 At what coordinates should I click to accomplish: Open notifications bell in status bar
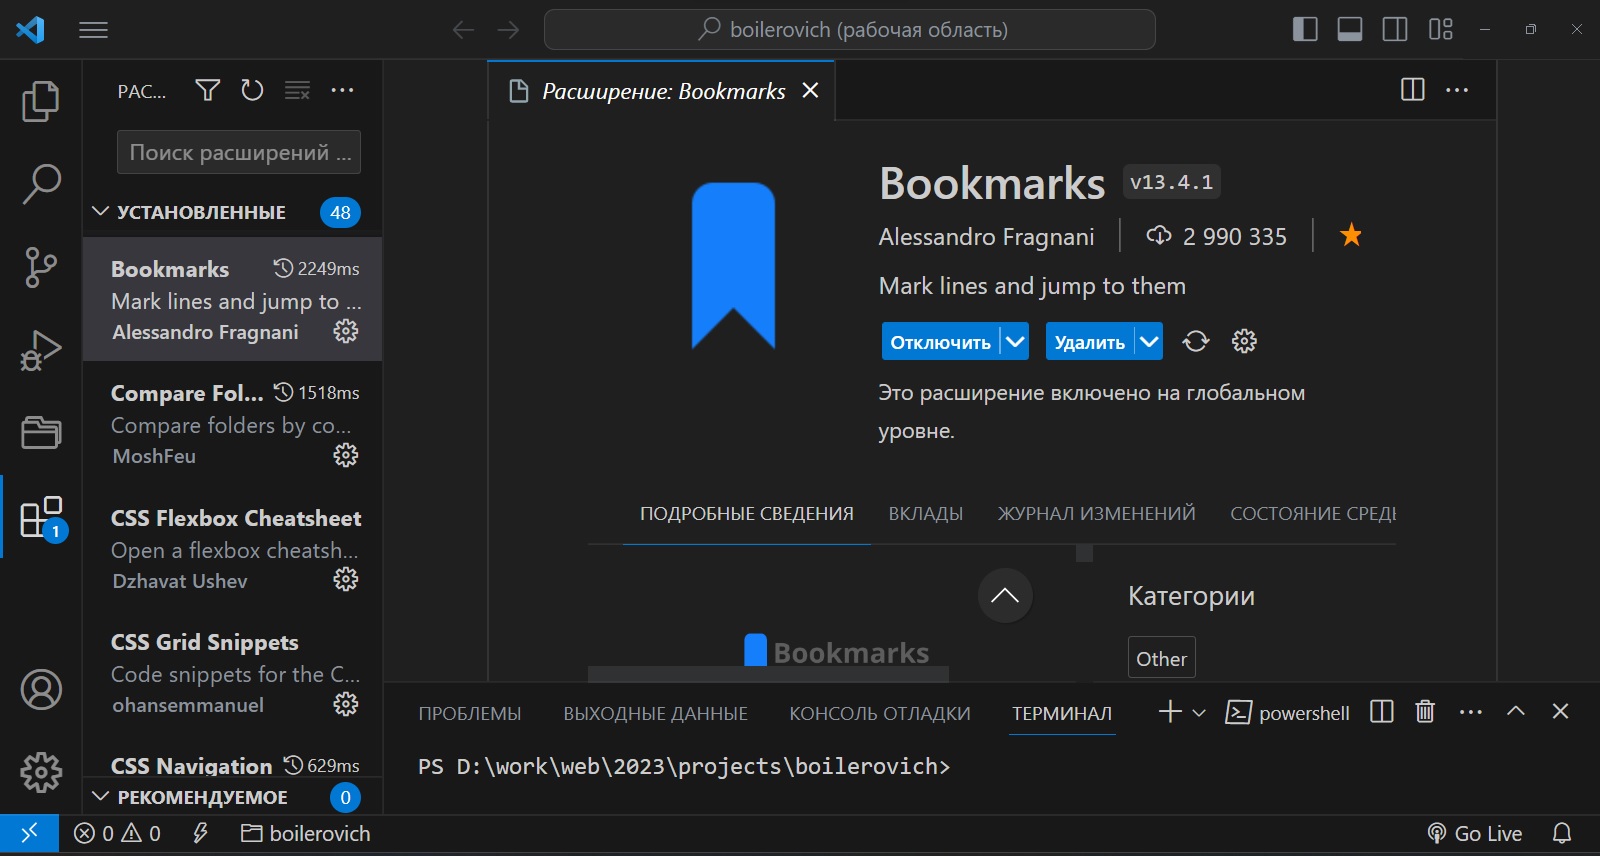[1562, 834]
